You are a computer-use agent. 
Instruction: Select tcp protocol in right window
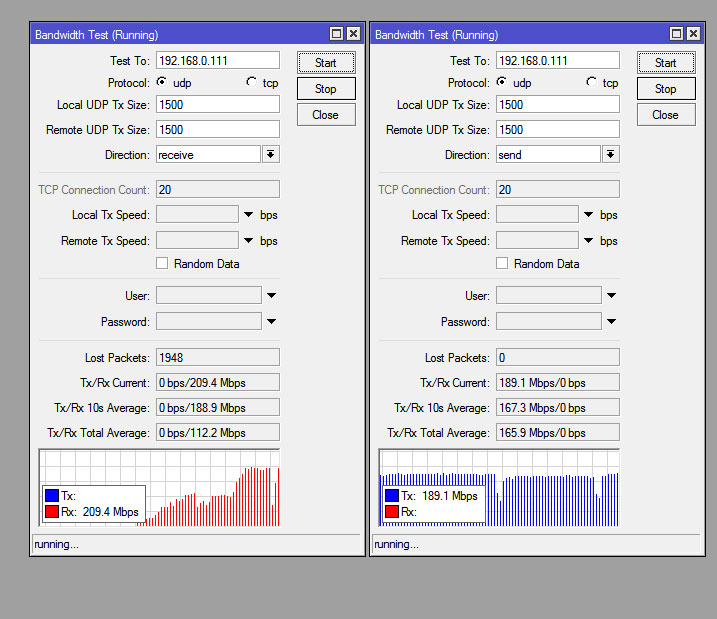[592, 82]
